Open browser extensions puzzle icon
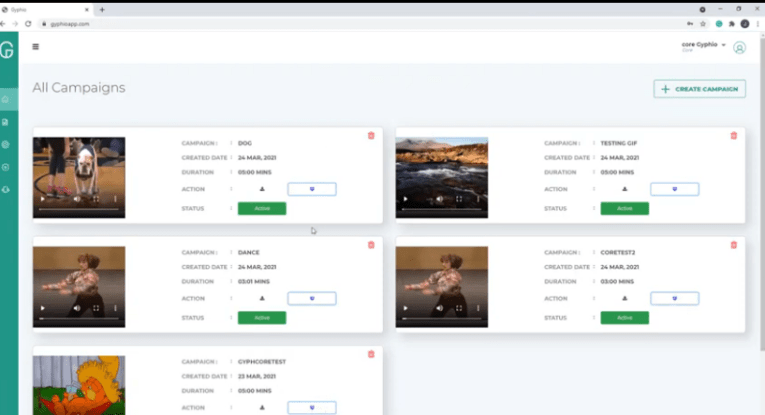 click(x=732, y=24)
